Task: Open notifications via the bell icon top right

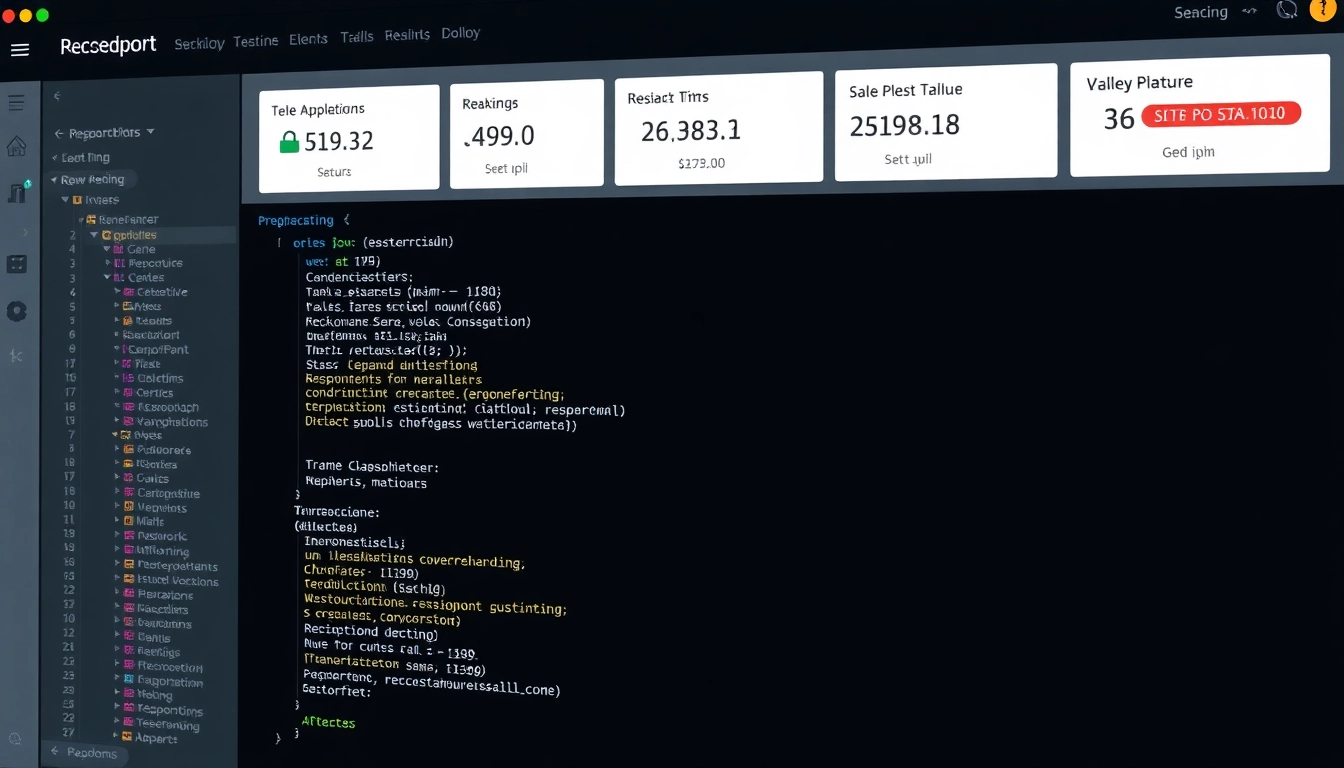Action: point(1286,11)
